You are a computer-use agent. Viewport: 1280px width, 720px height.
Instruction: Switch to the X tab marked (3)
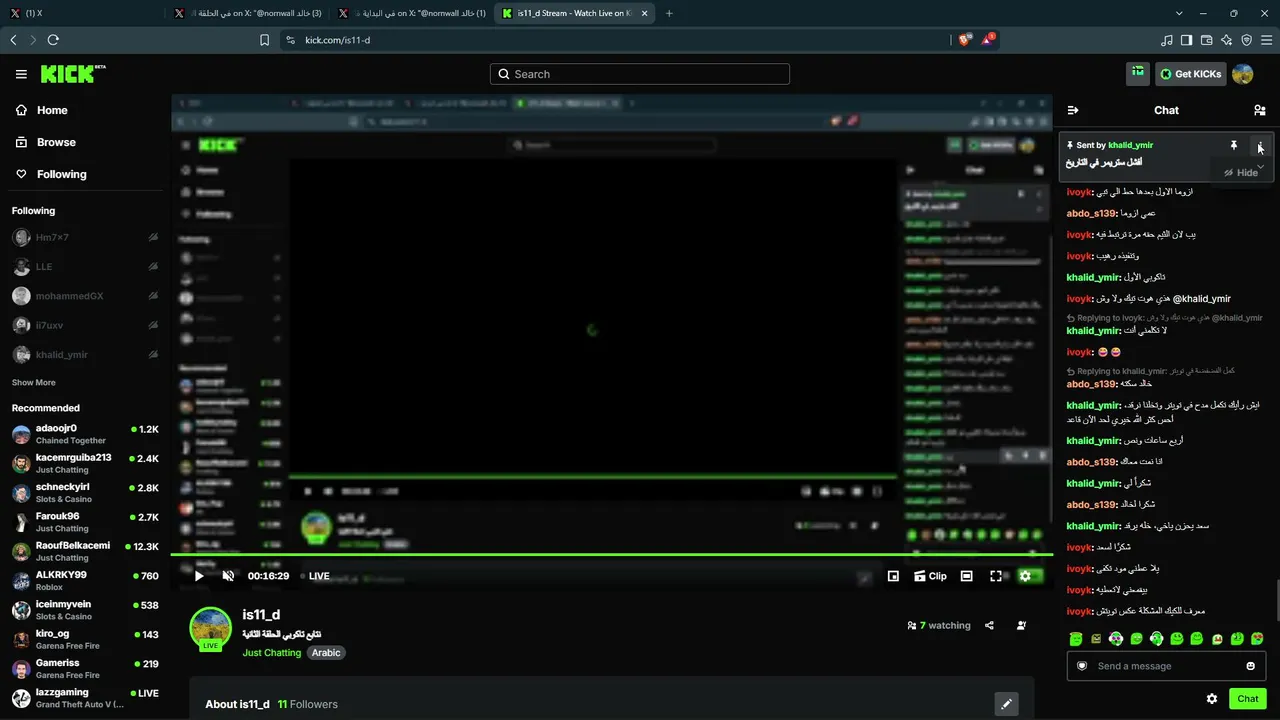[248, 13]
